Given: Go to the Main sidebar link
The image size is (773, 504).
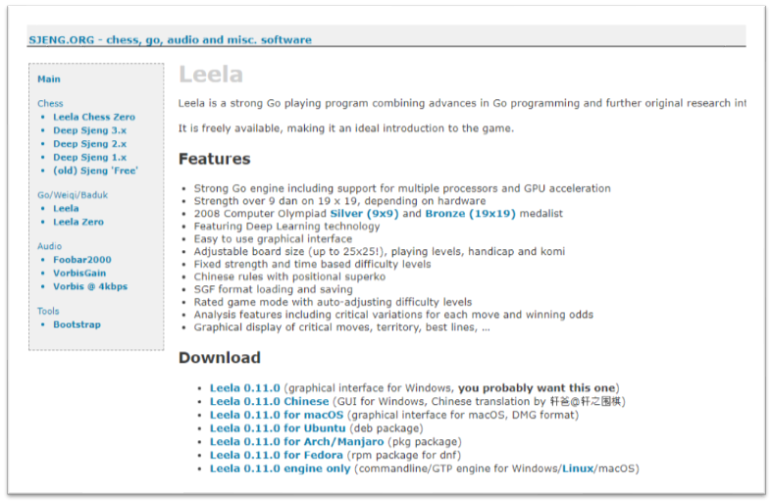Looking at the screenshot, I should (49, 79).
